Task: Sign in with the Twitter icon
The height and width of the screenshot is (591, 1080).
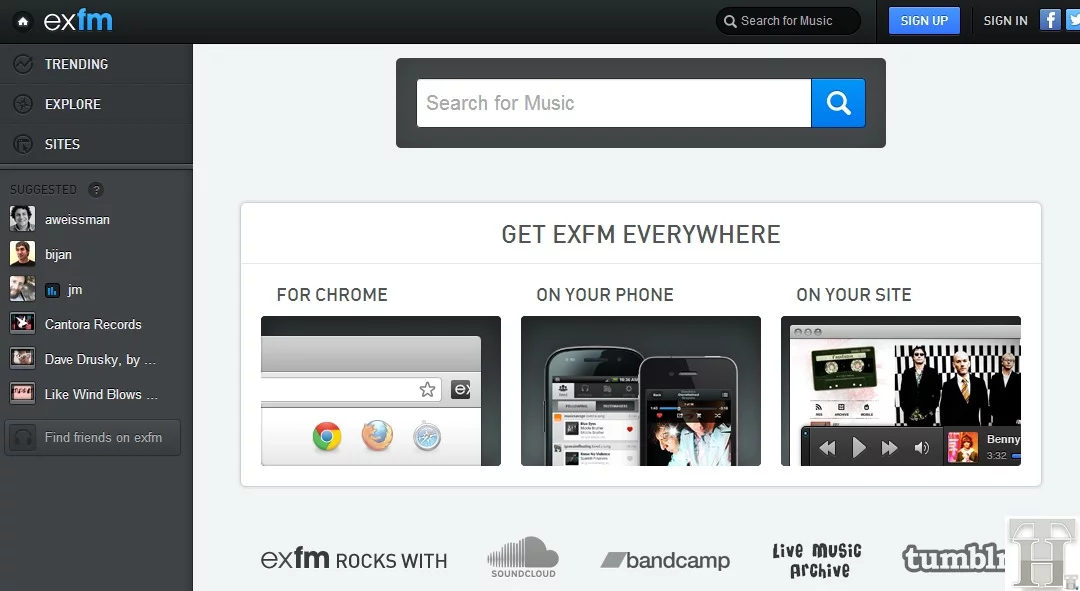Action: (1073, 19)
